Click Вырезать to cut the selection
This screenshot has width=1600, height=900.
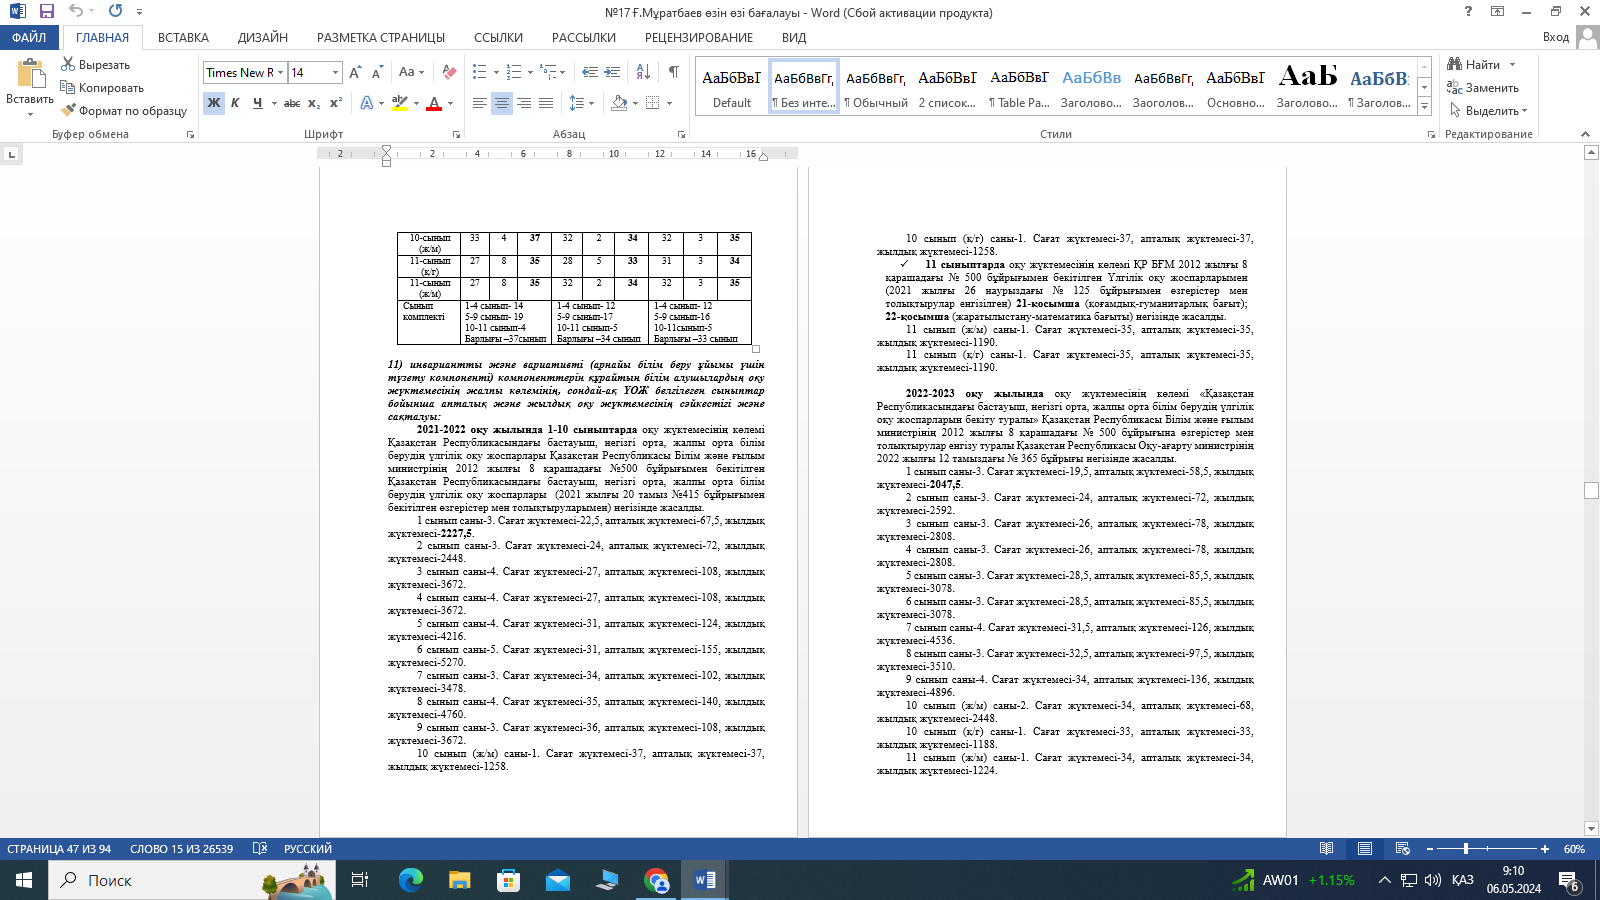(96, 64)
